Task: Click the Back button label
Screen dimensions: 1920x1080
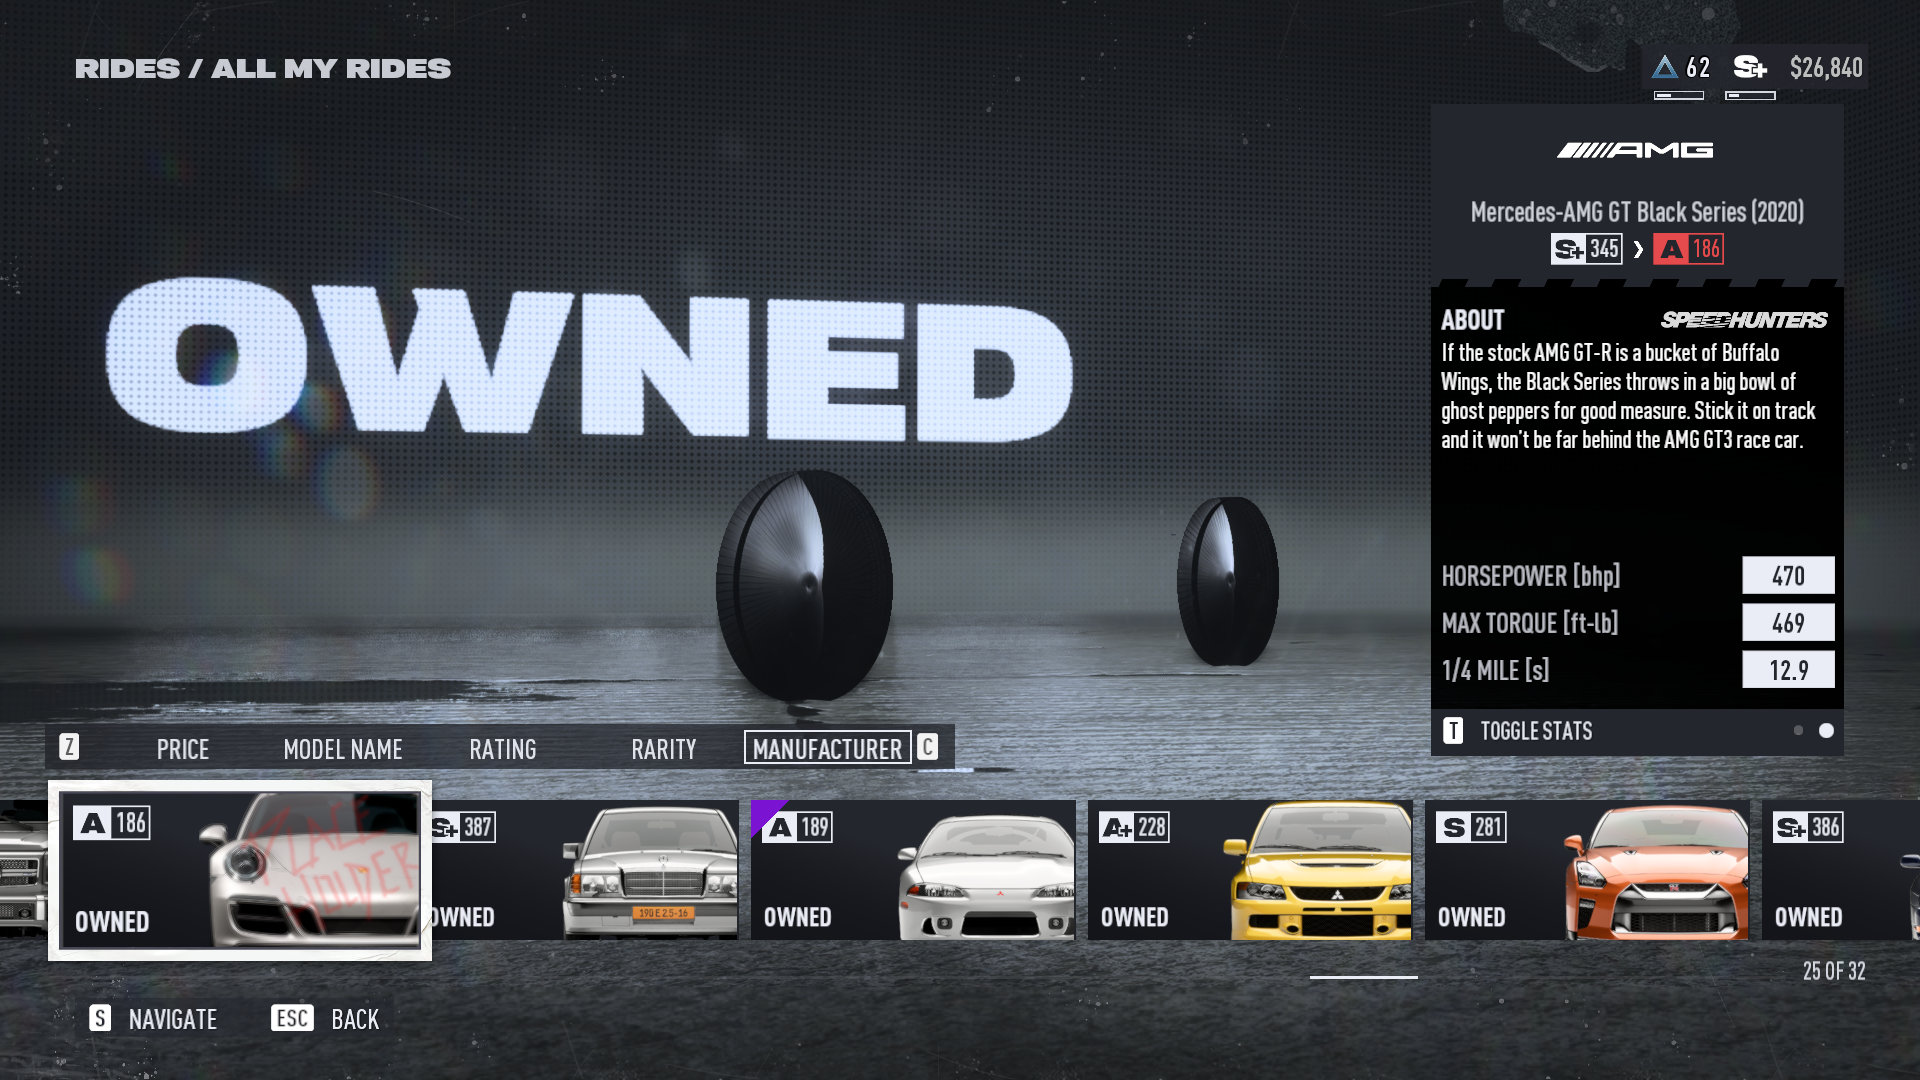Action: tap(355, 1019)
